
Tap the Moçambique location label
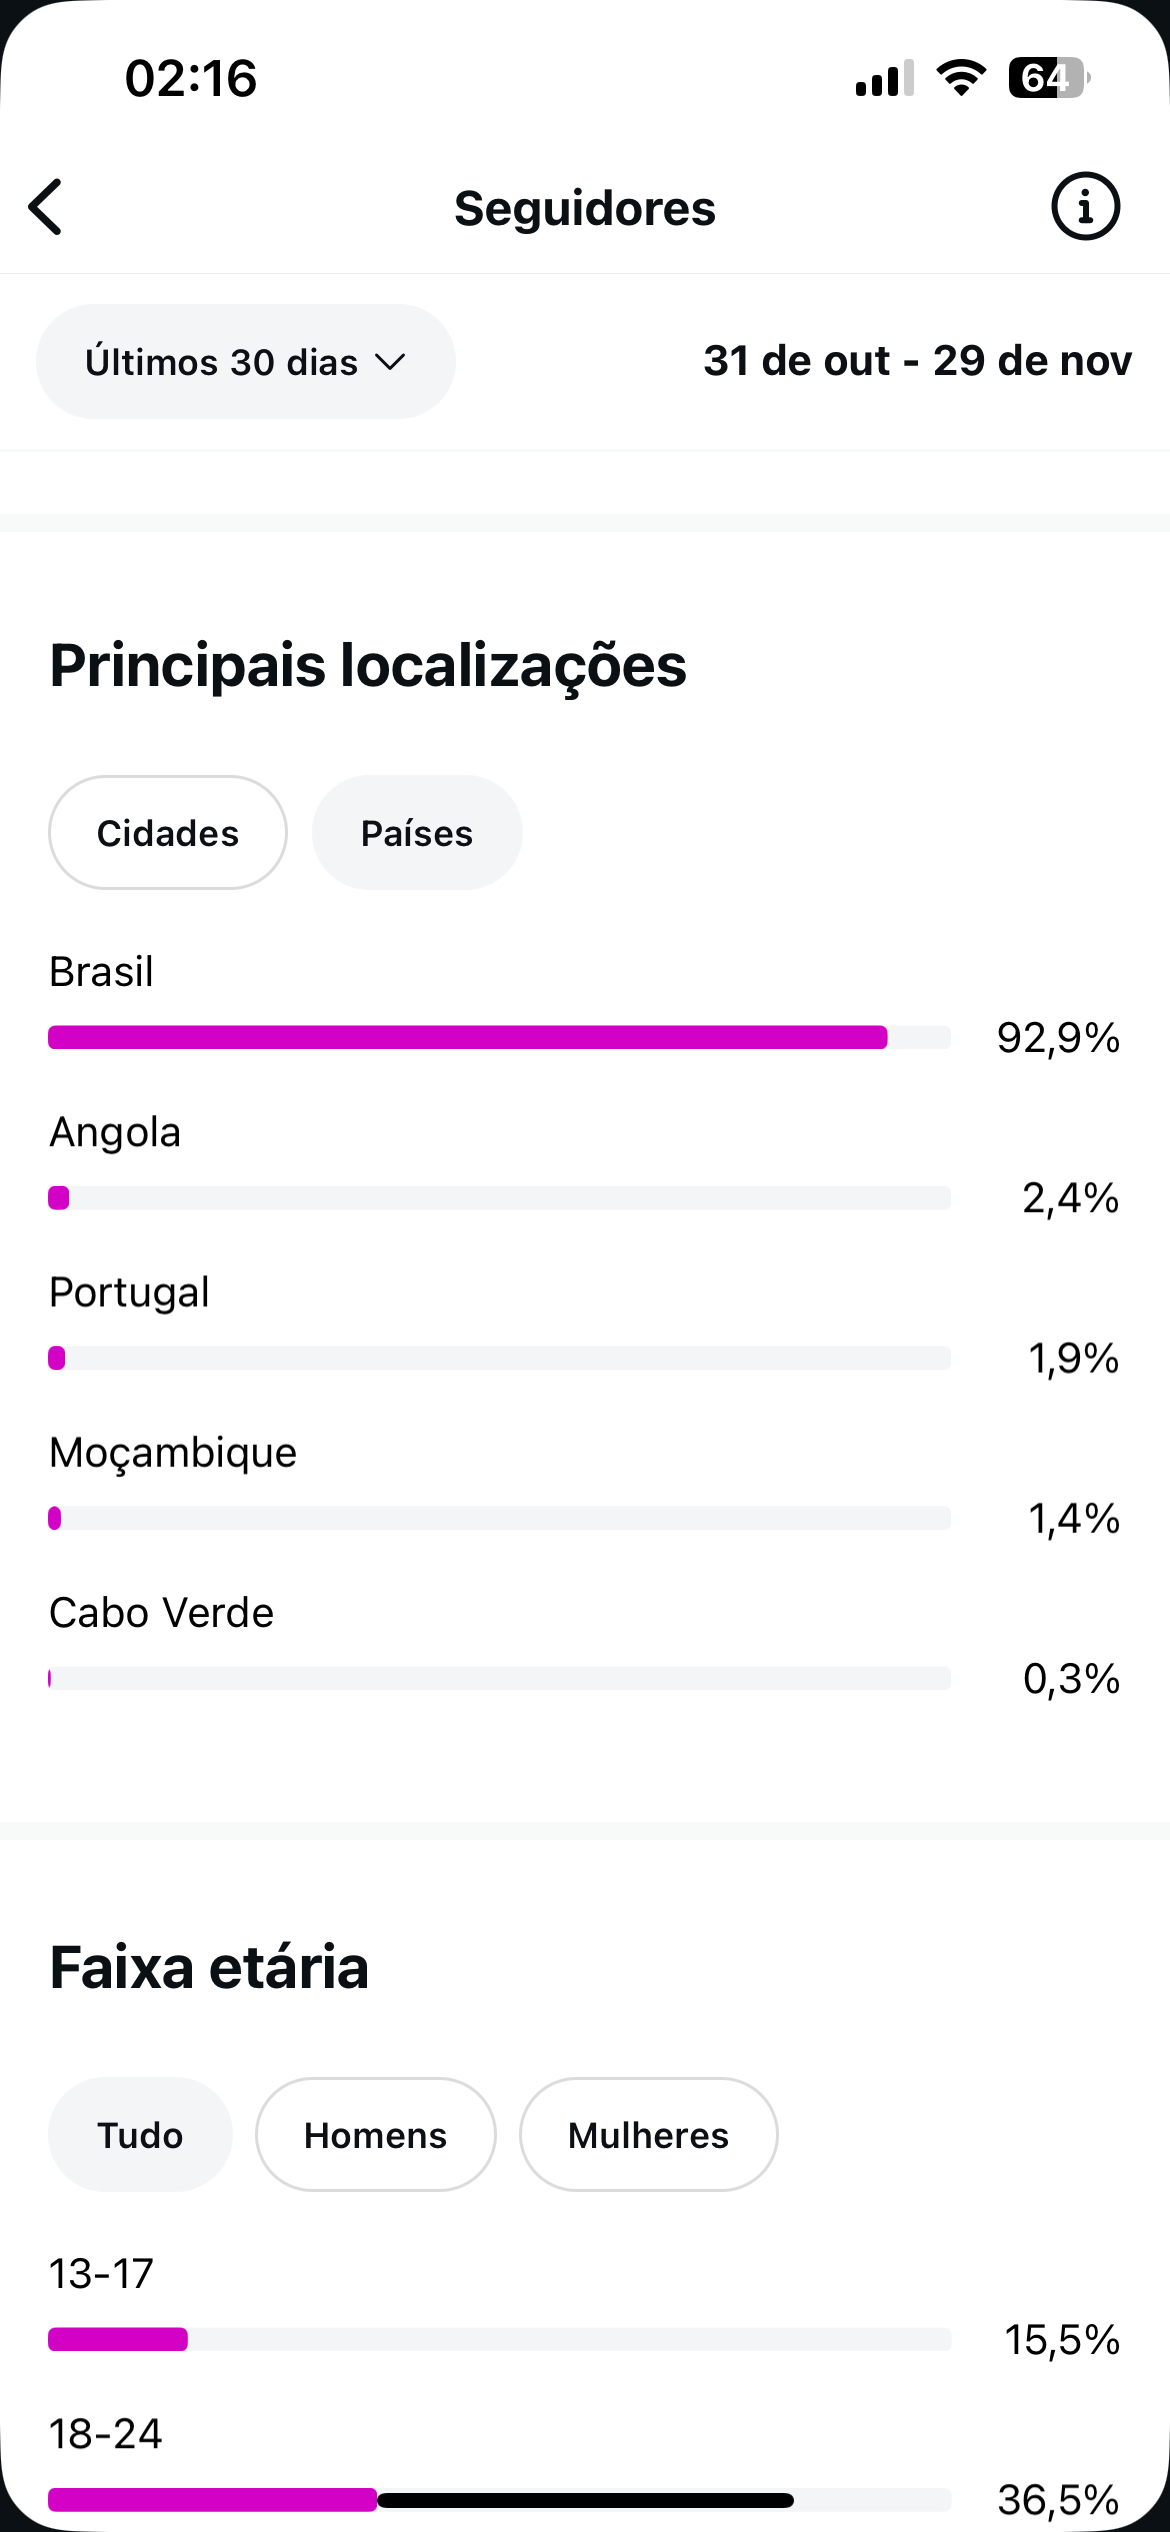[x=173, y=1452]
